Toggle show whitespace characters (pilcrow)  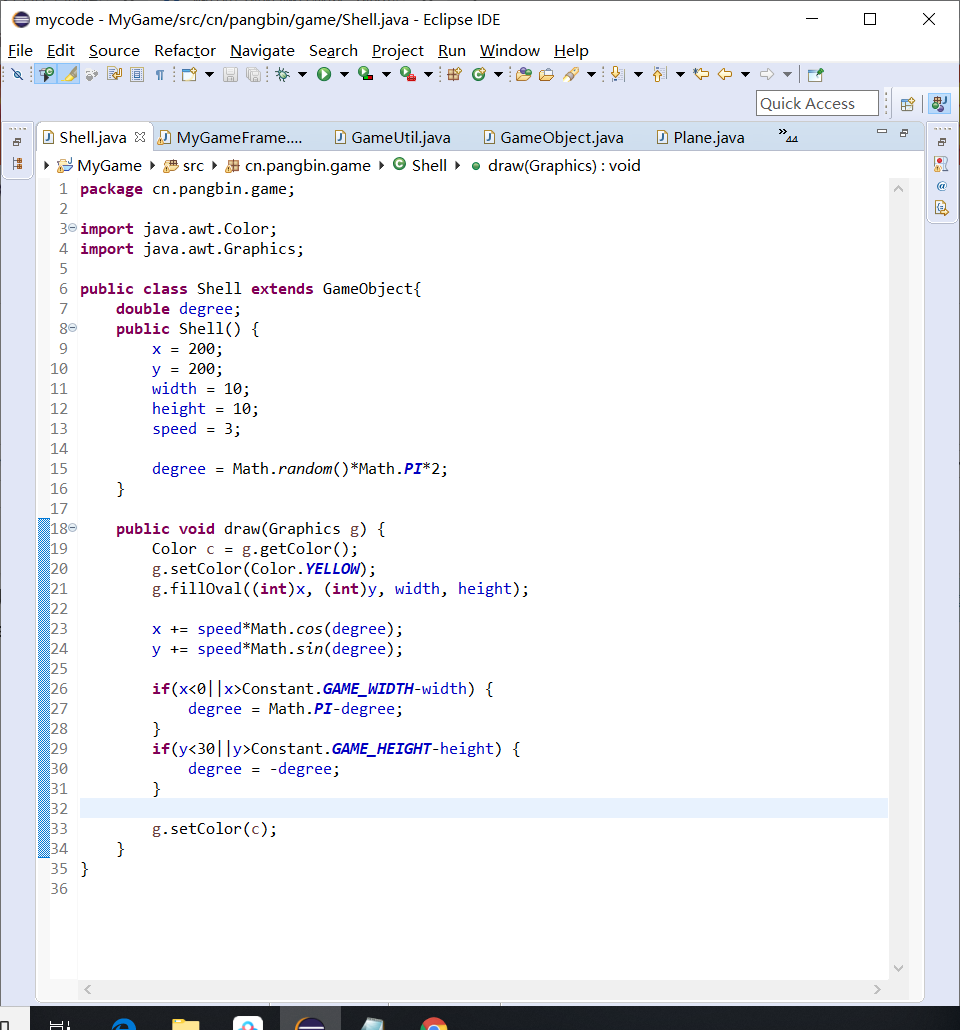[160, 74]
